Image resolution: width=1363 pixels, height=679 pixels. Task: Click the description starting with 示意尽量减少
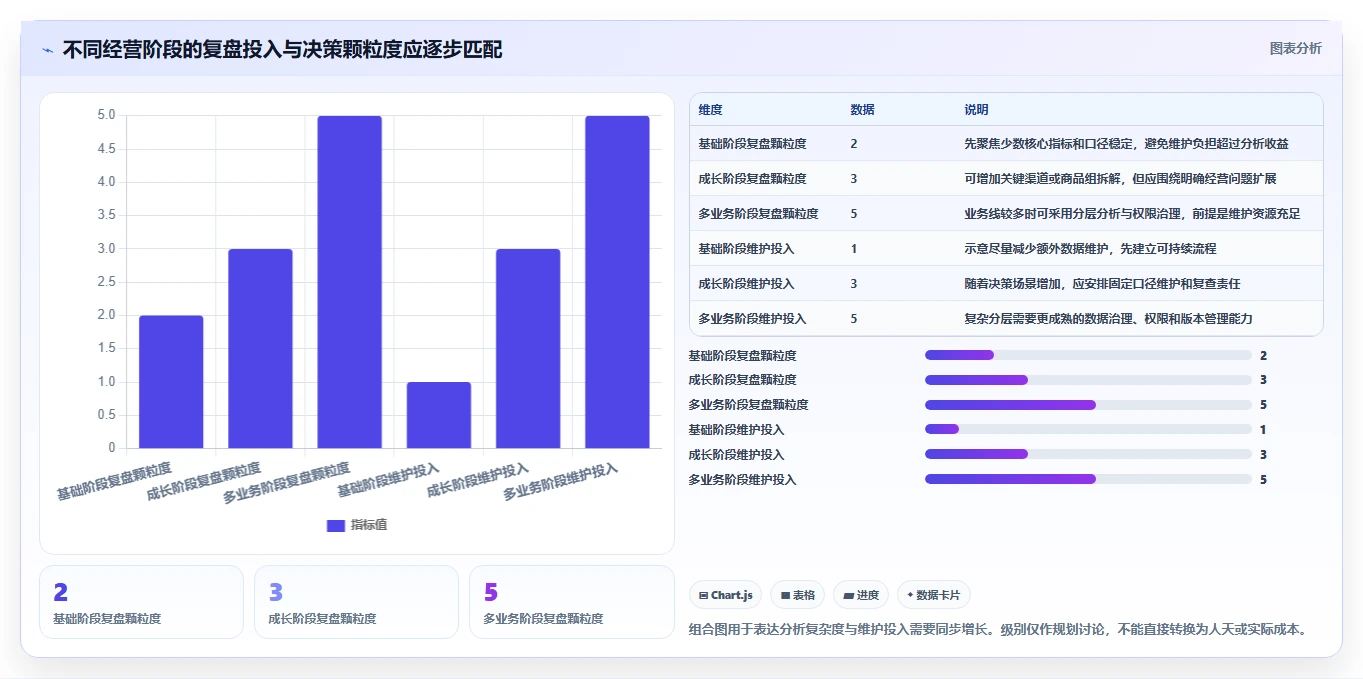point(1090,249)
